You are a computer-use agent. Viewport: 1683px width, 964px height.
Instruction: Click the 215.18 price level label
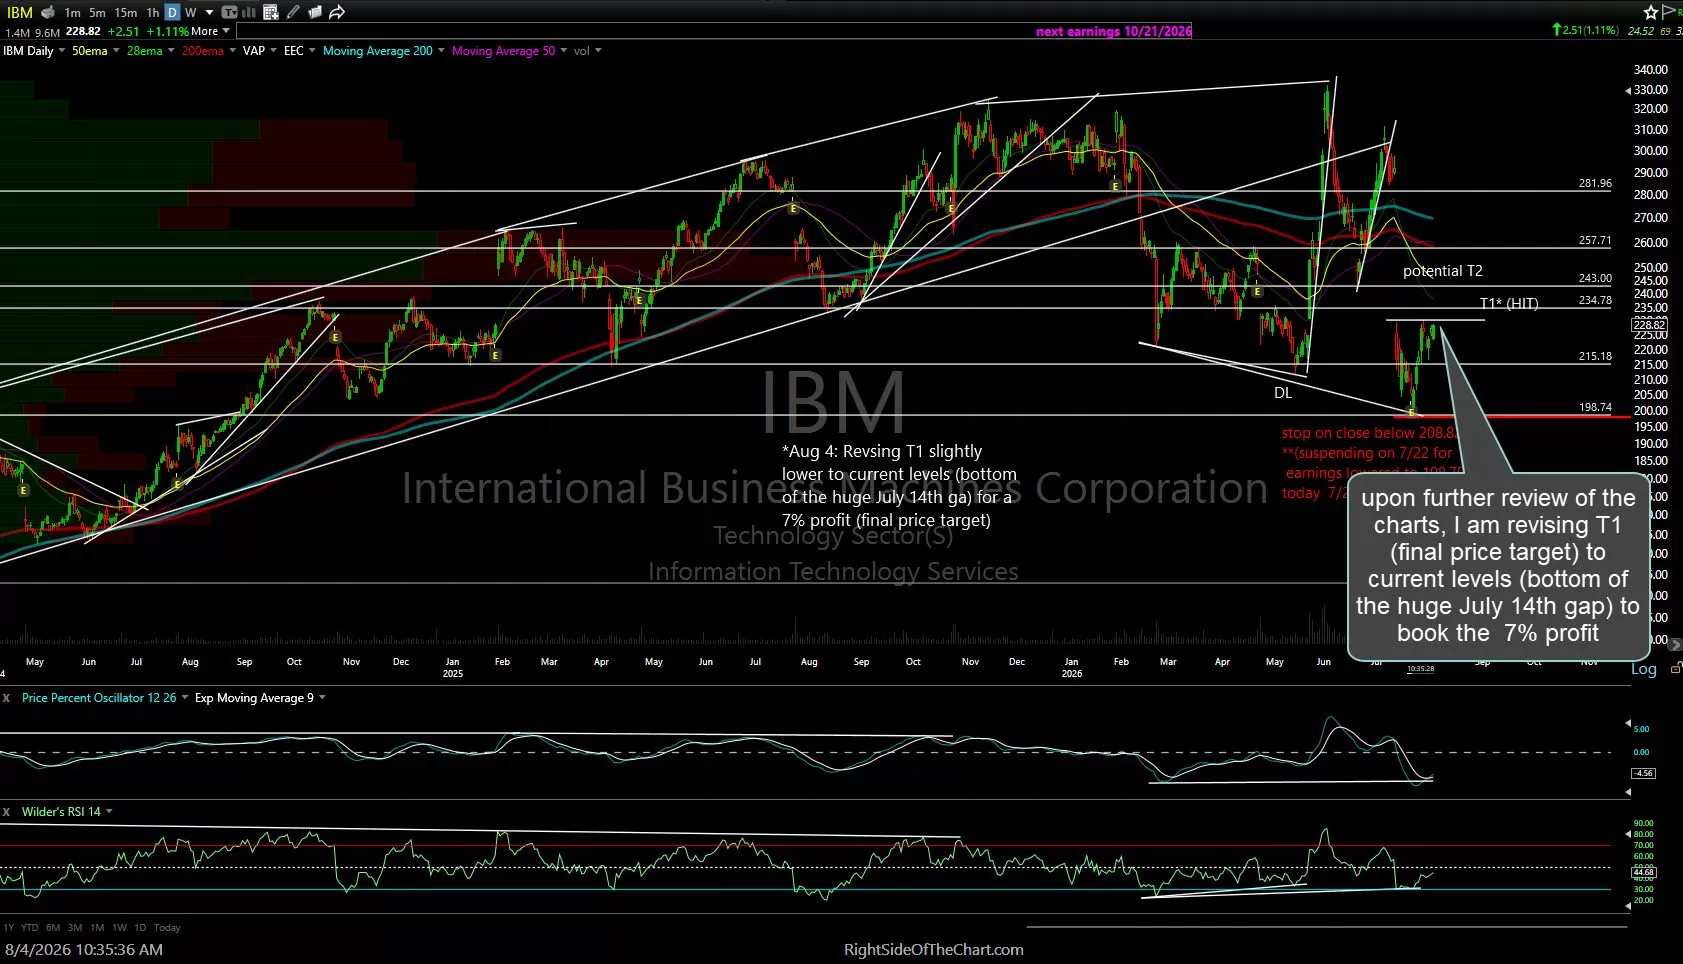(1595, 356)
